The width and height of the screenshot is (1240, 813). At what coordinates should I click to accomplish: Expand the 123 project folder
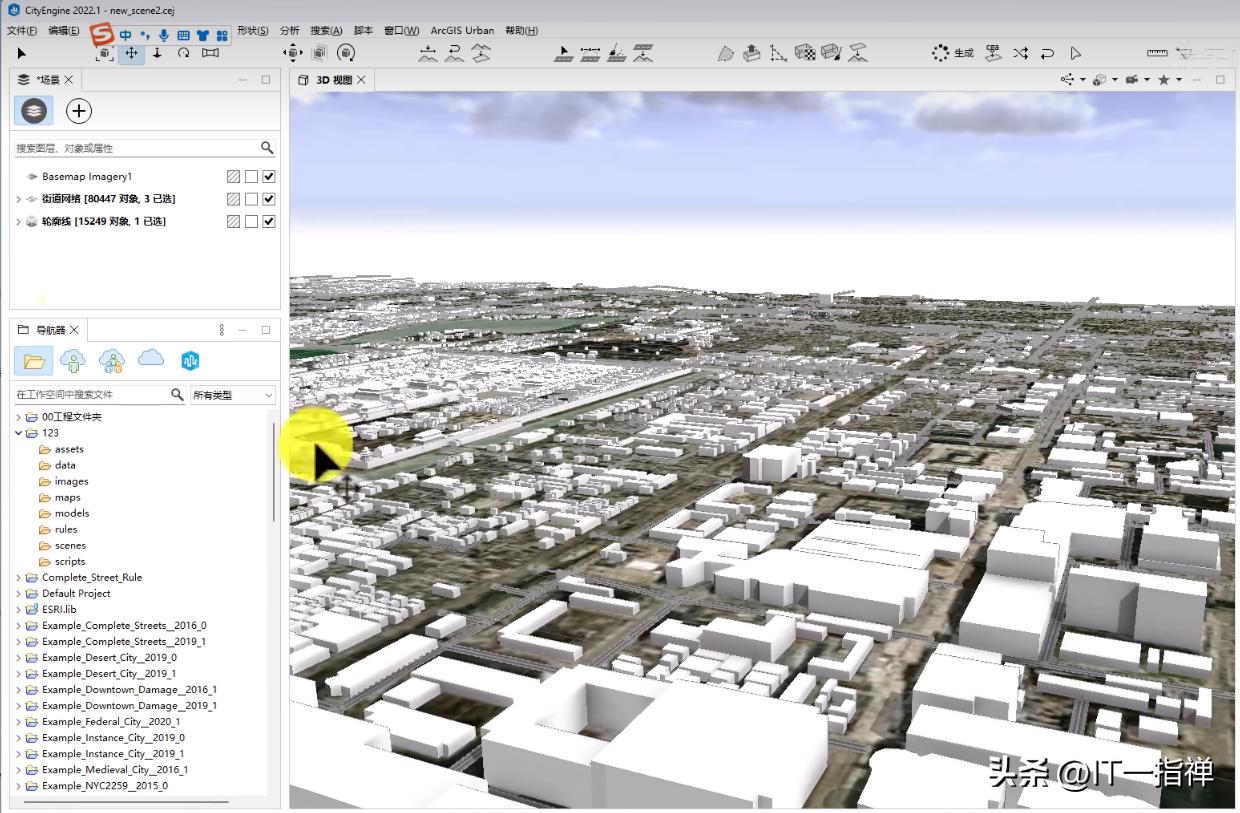pos(19,432)
